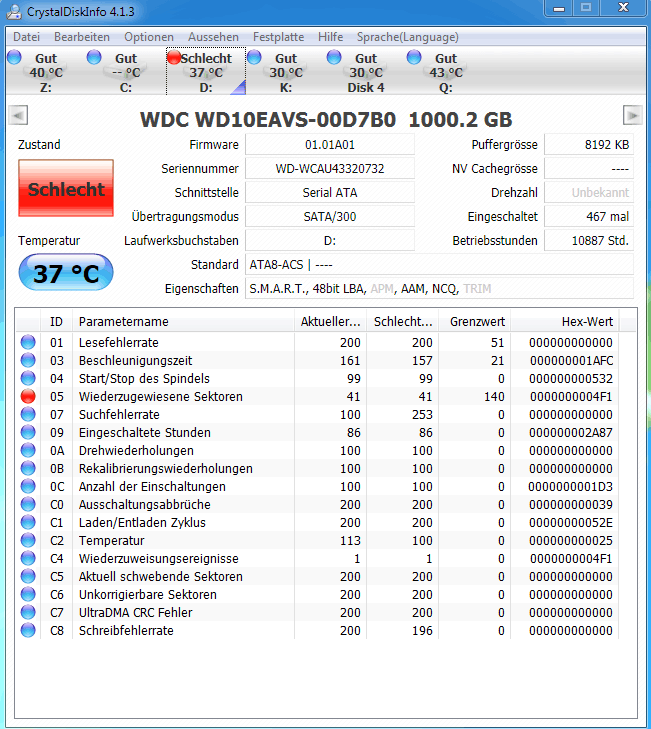This screenshot has height=729, width=651.
Task: Open the Festplatte menu
Action: [279, 37]
